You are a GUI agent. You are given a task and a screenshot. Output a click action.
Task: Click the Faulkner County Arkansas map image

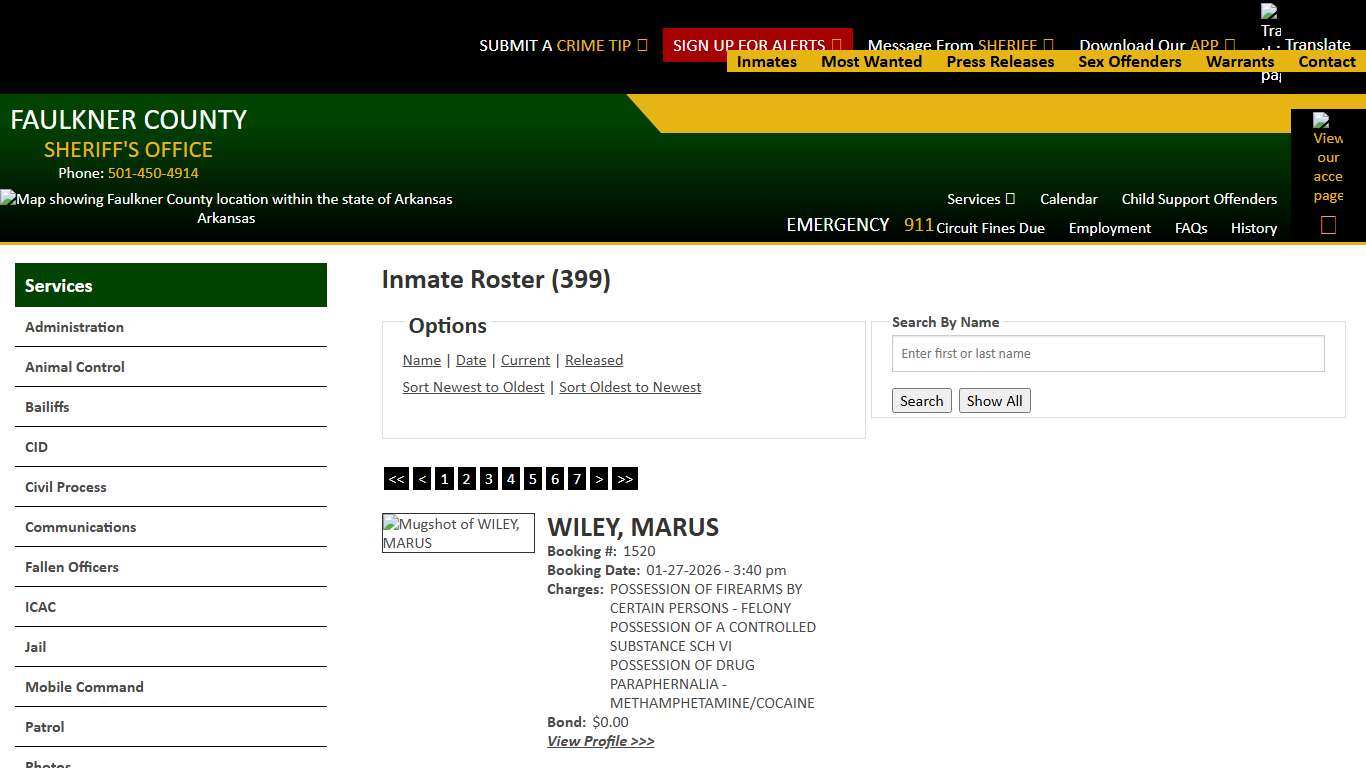[x=226, y=199]
